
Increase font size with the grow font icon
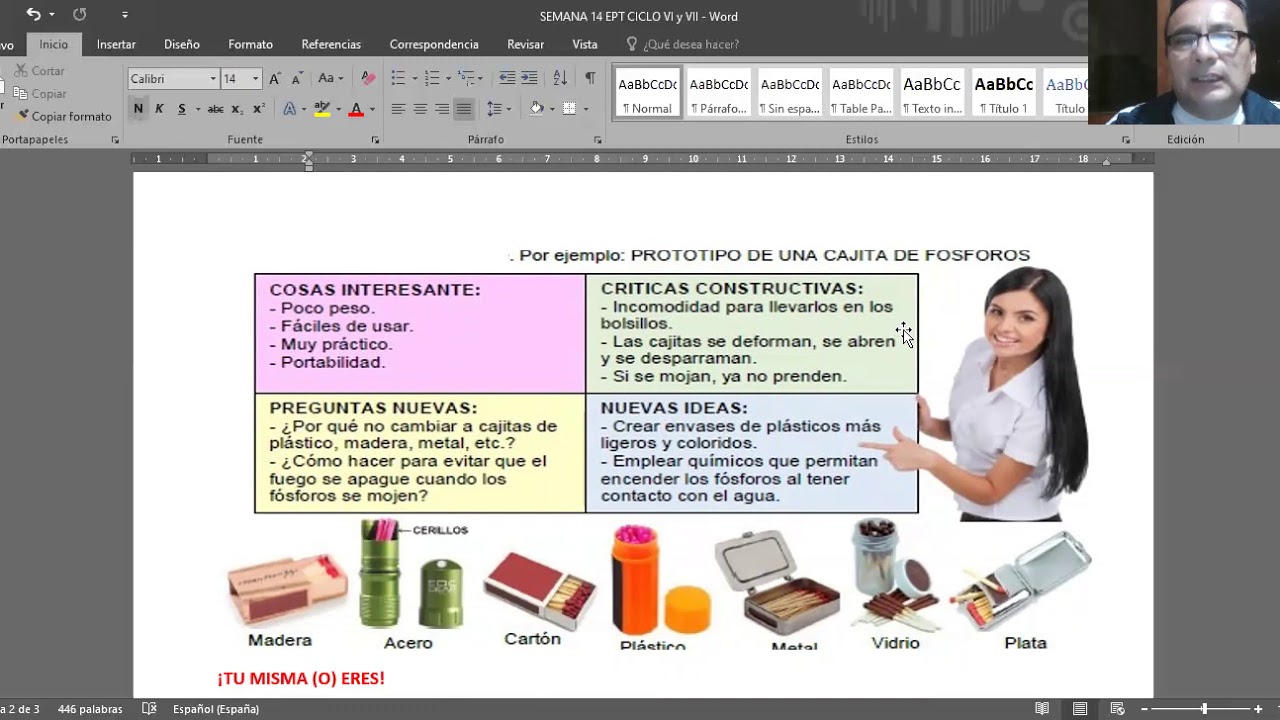(275, 78)
